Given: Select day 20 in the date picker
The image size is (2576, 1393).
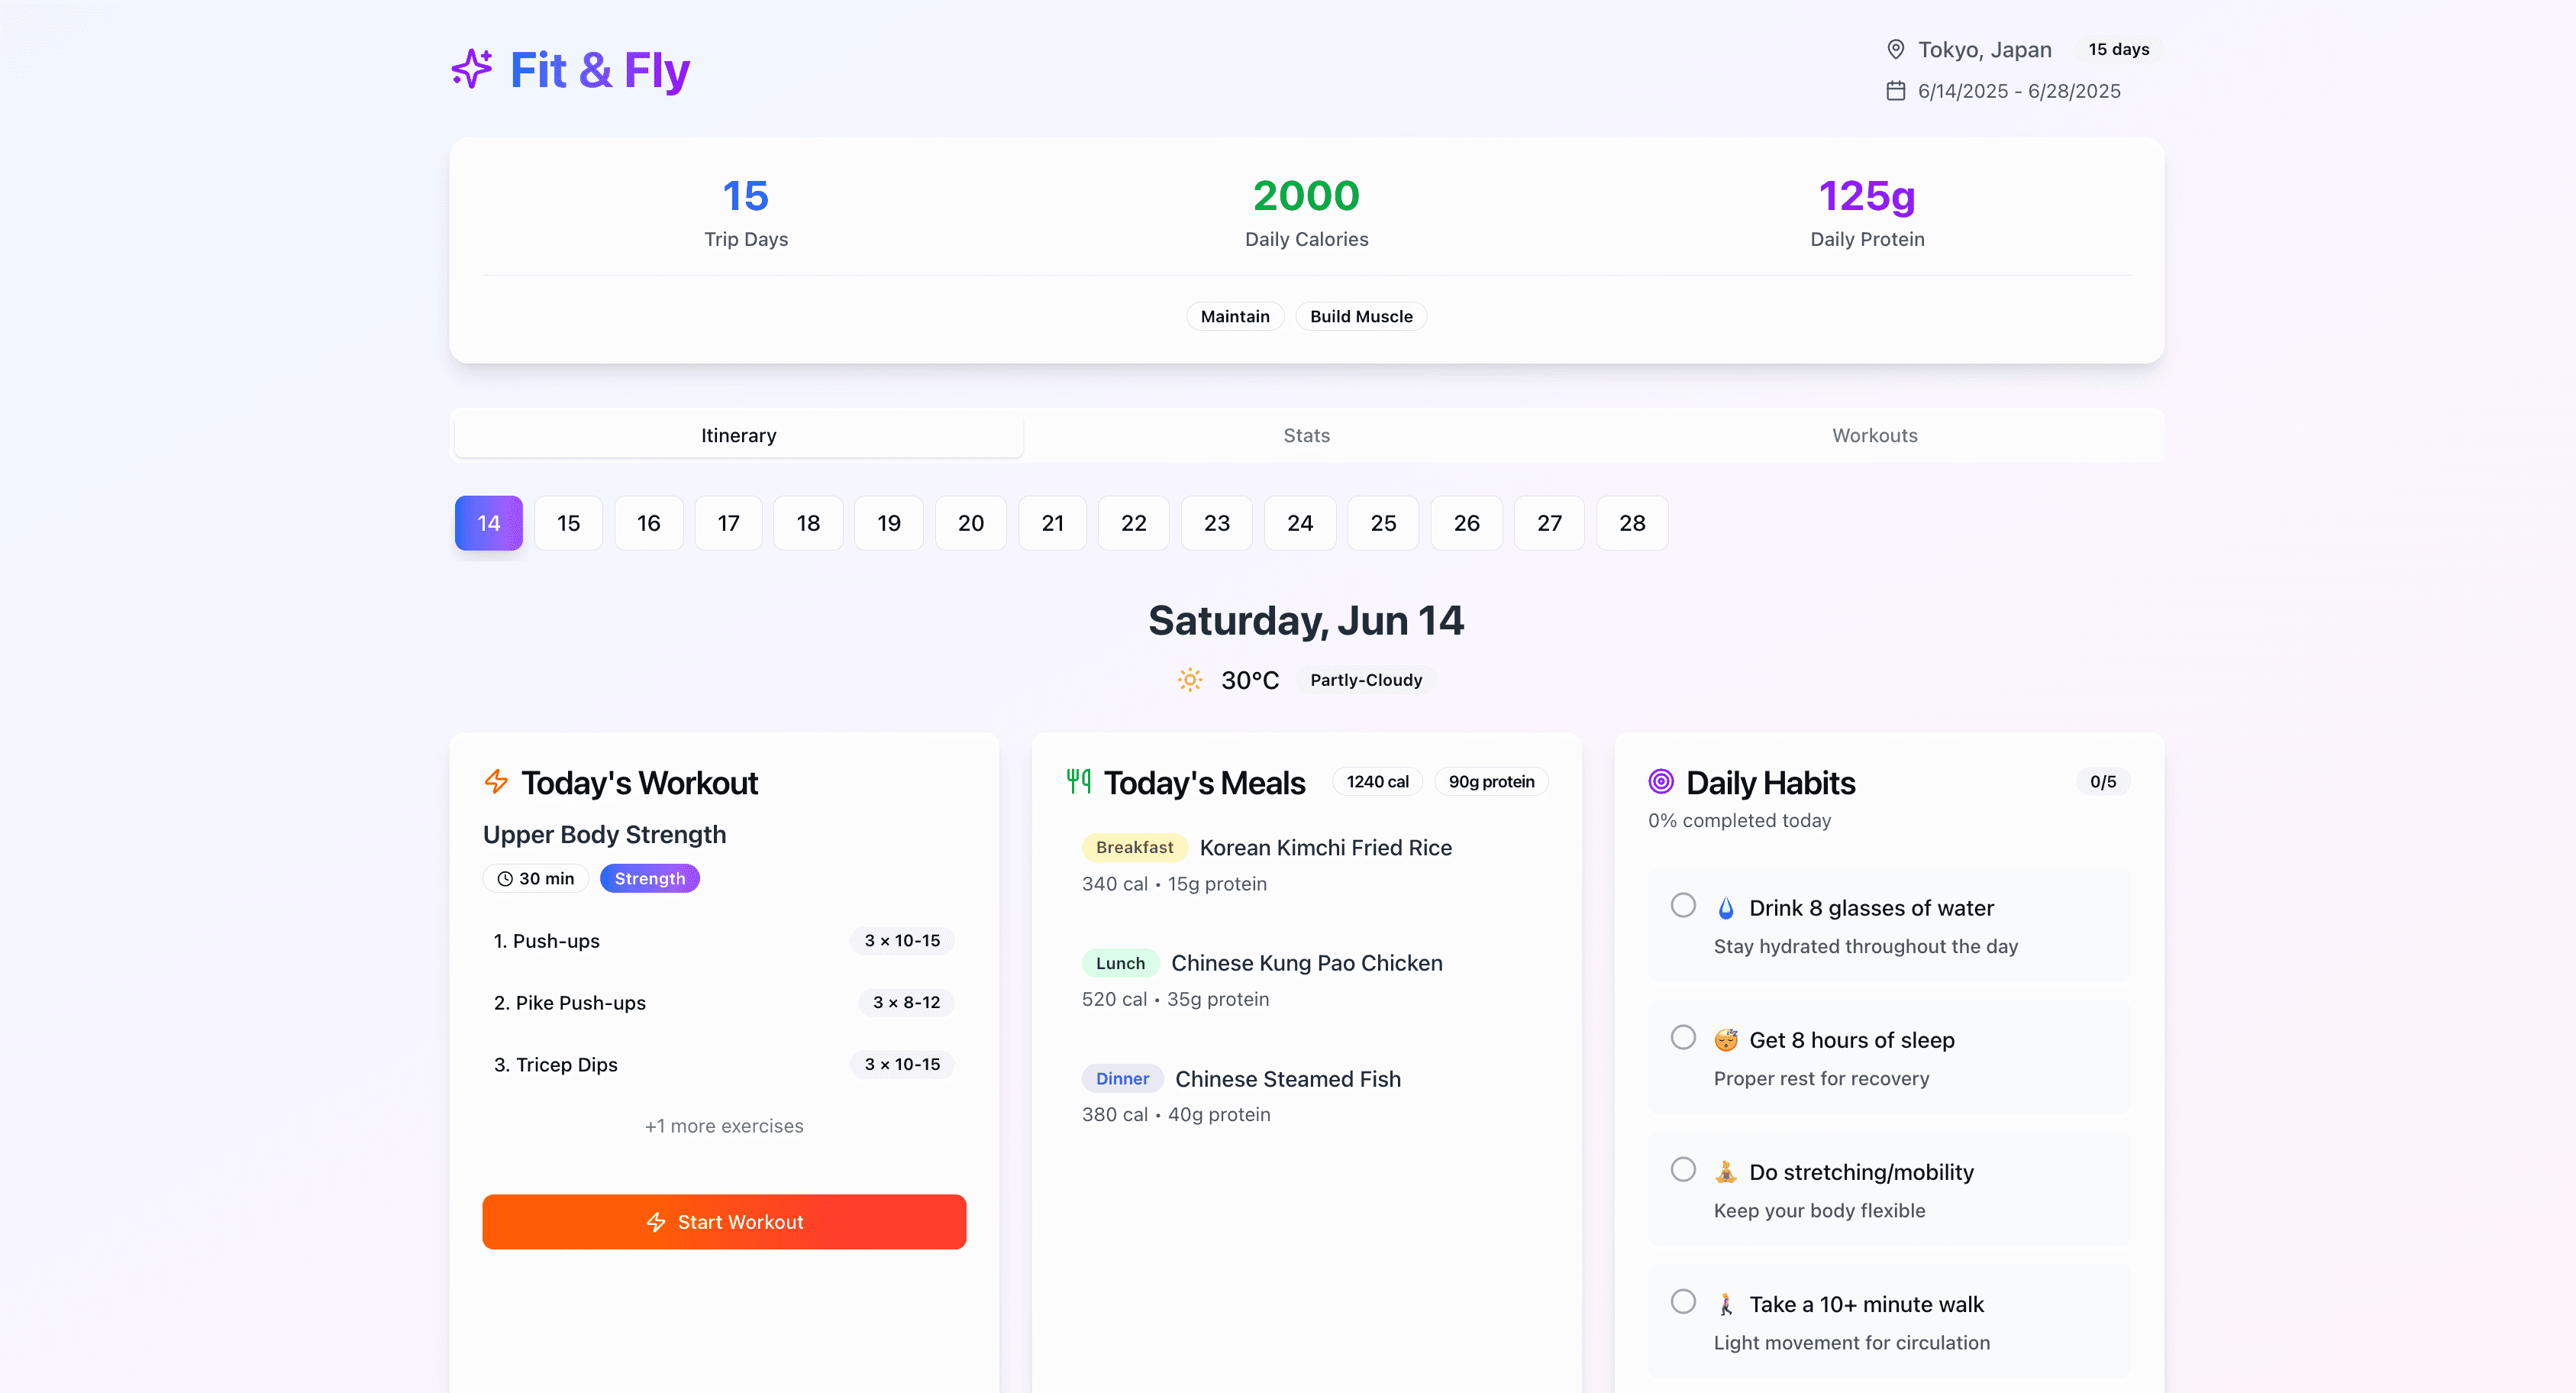Looking at the screenshot, I should tap(970, 523).
